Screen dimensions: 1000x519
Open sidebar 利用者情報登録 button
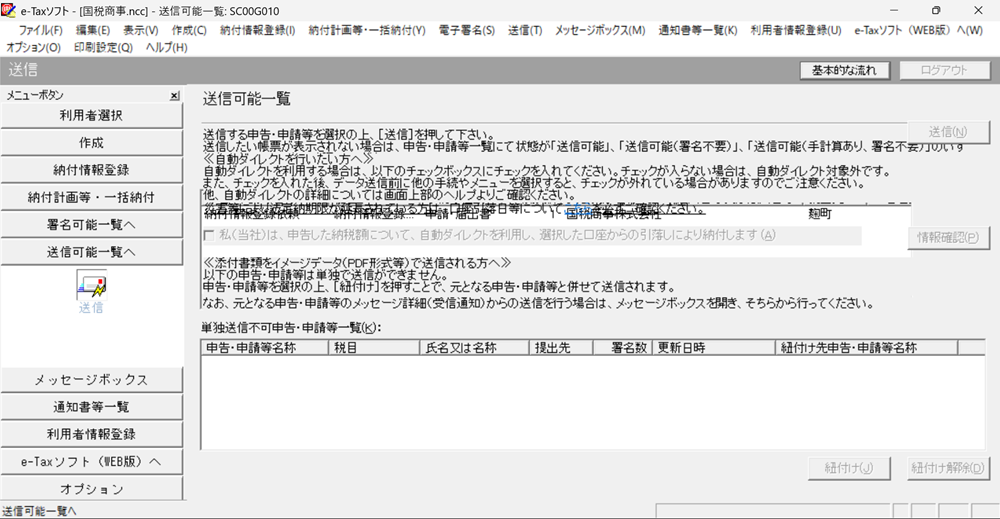[x=91, y=435]
